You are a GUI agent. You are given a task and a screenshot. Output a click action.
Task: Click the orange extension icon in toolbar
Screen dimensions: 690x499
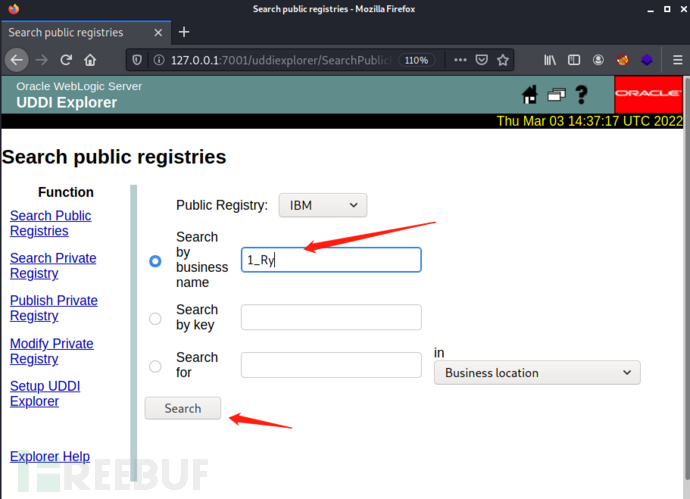click(x=622, y=60)
